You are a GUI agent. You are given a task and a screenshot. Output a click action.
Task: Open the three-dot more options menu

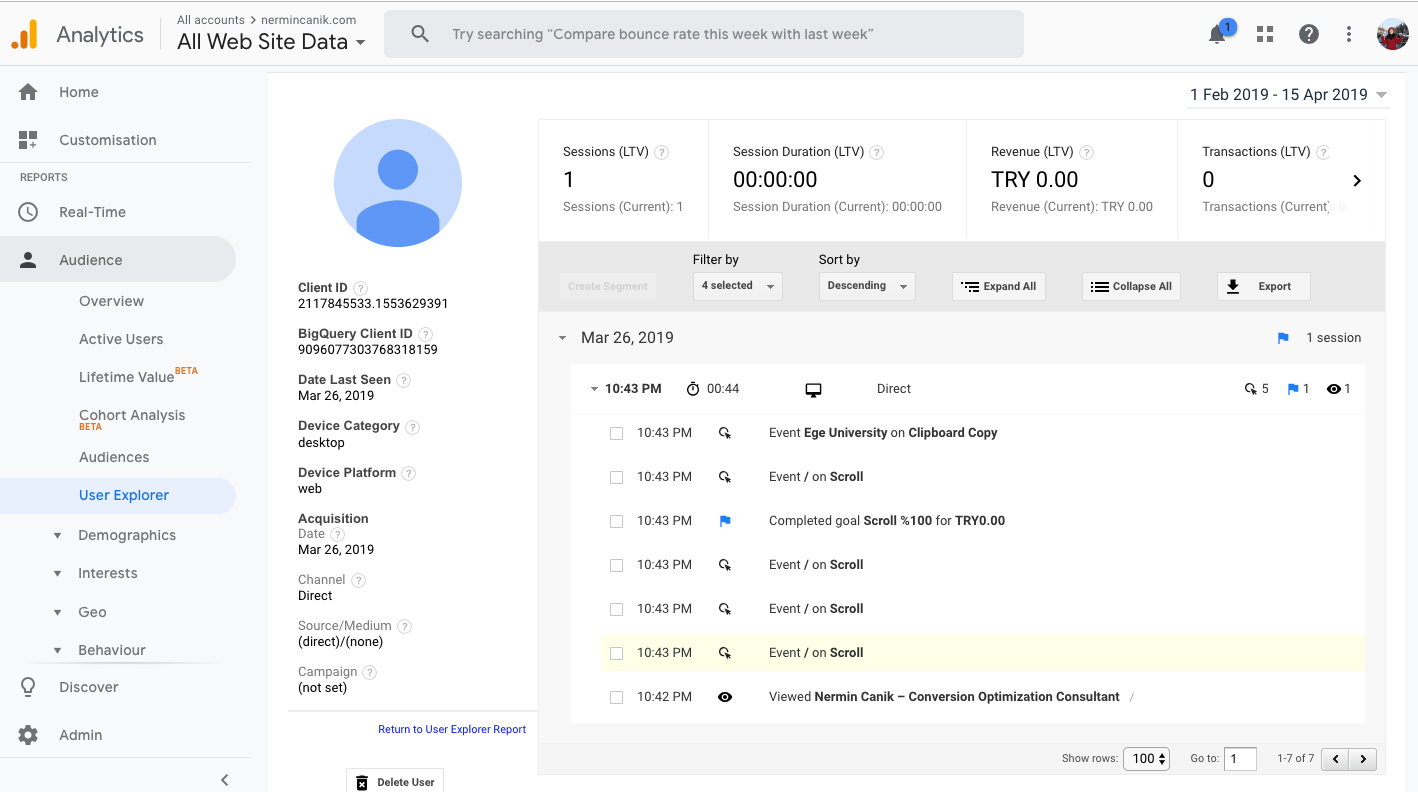pos(1349,34)
